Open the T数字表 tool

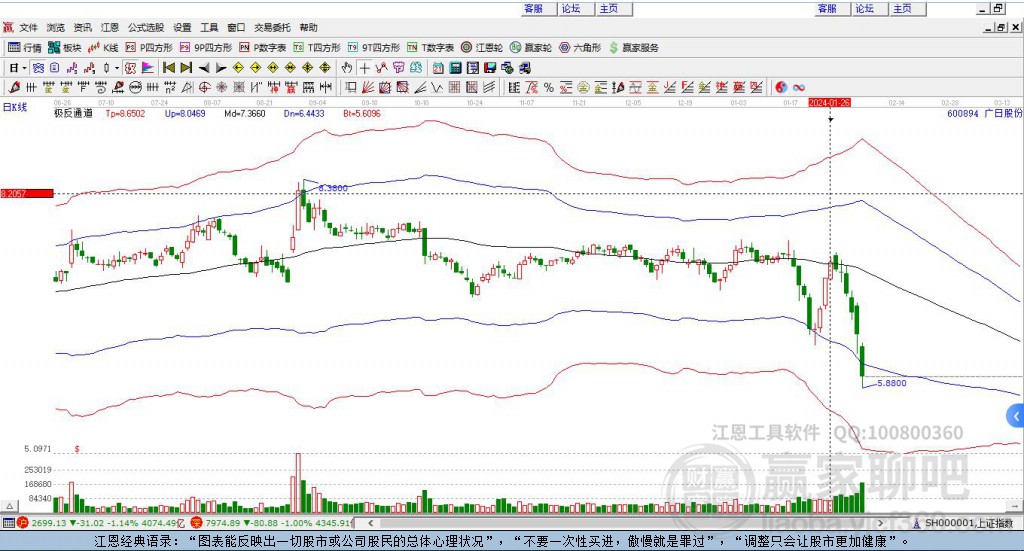tap(430, 48)
